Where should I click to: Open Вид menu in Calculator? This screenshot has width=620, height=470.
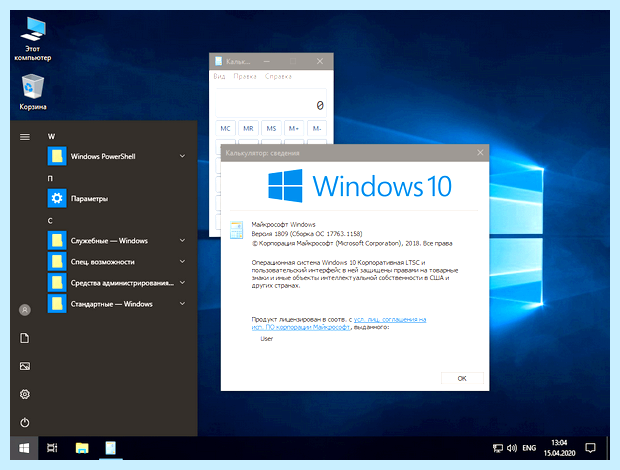pyautogui.click(x=219, y=76)
